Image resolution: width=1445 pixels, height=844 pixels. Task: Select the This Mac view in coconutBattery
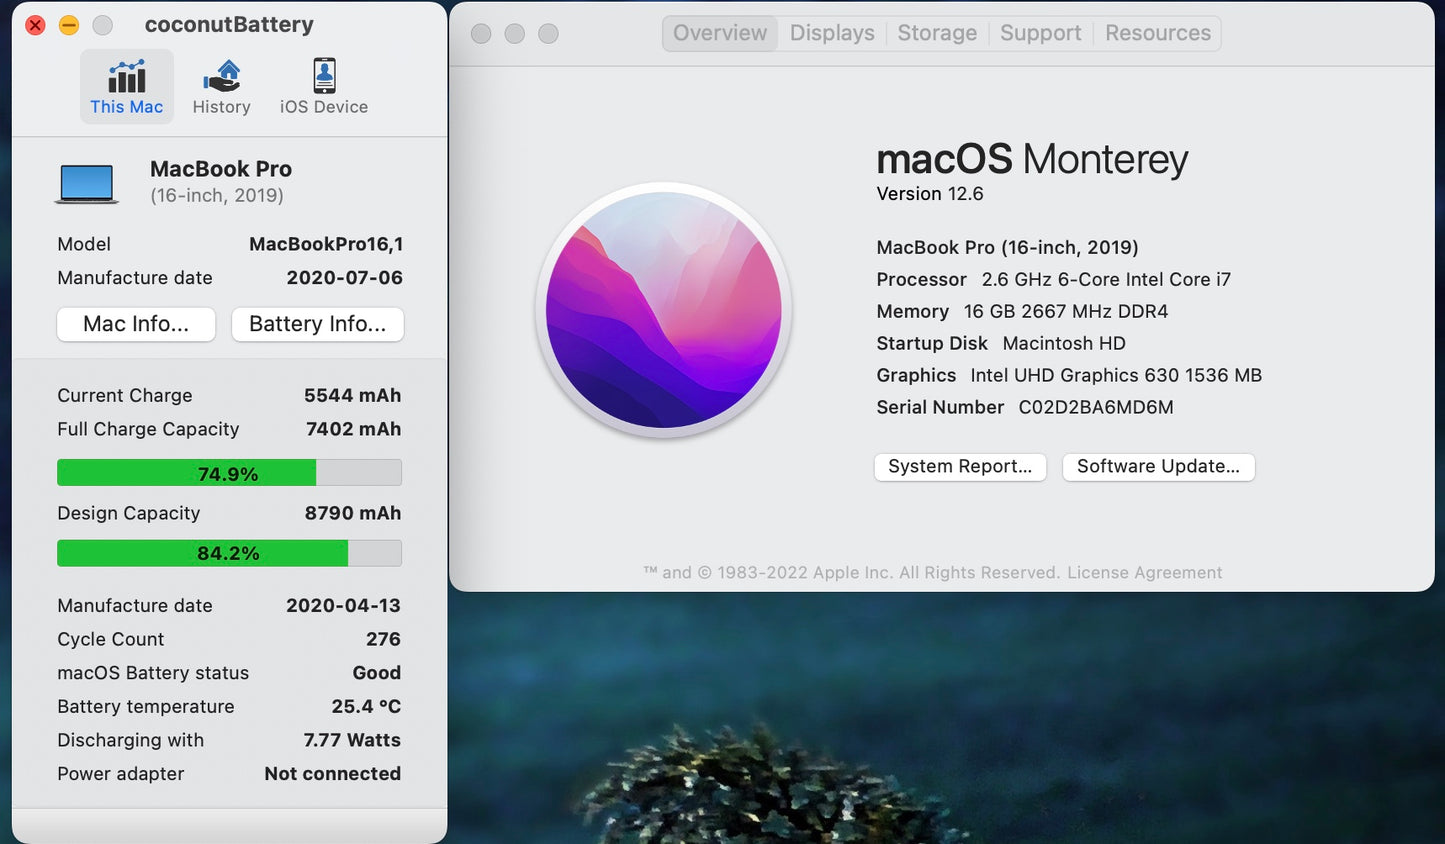[126, 85]
